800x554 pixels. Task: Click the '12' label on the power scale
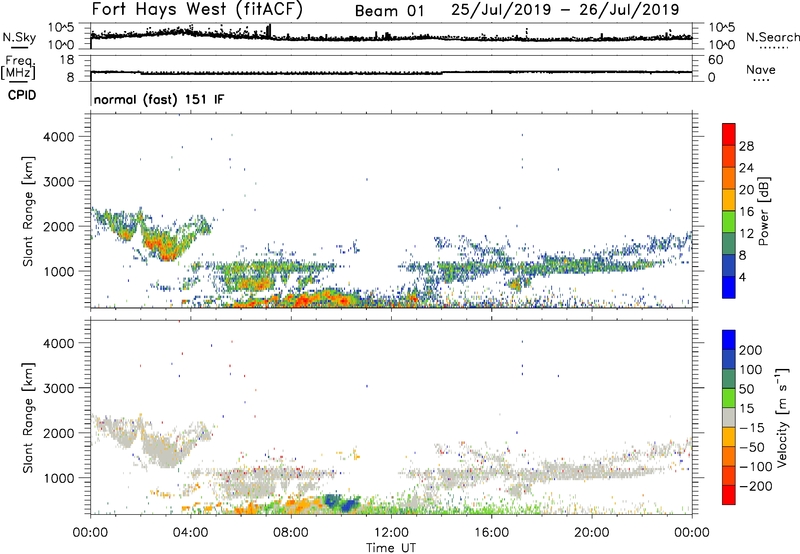click(x=746, y=234)
